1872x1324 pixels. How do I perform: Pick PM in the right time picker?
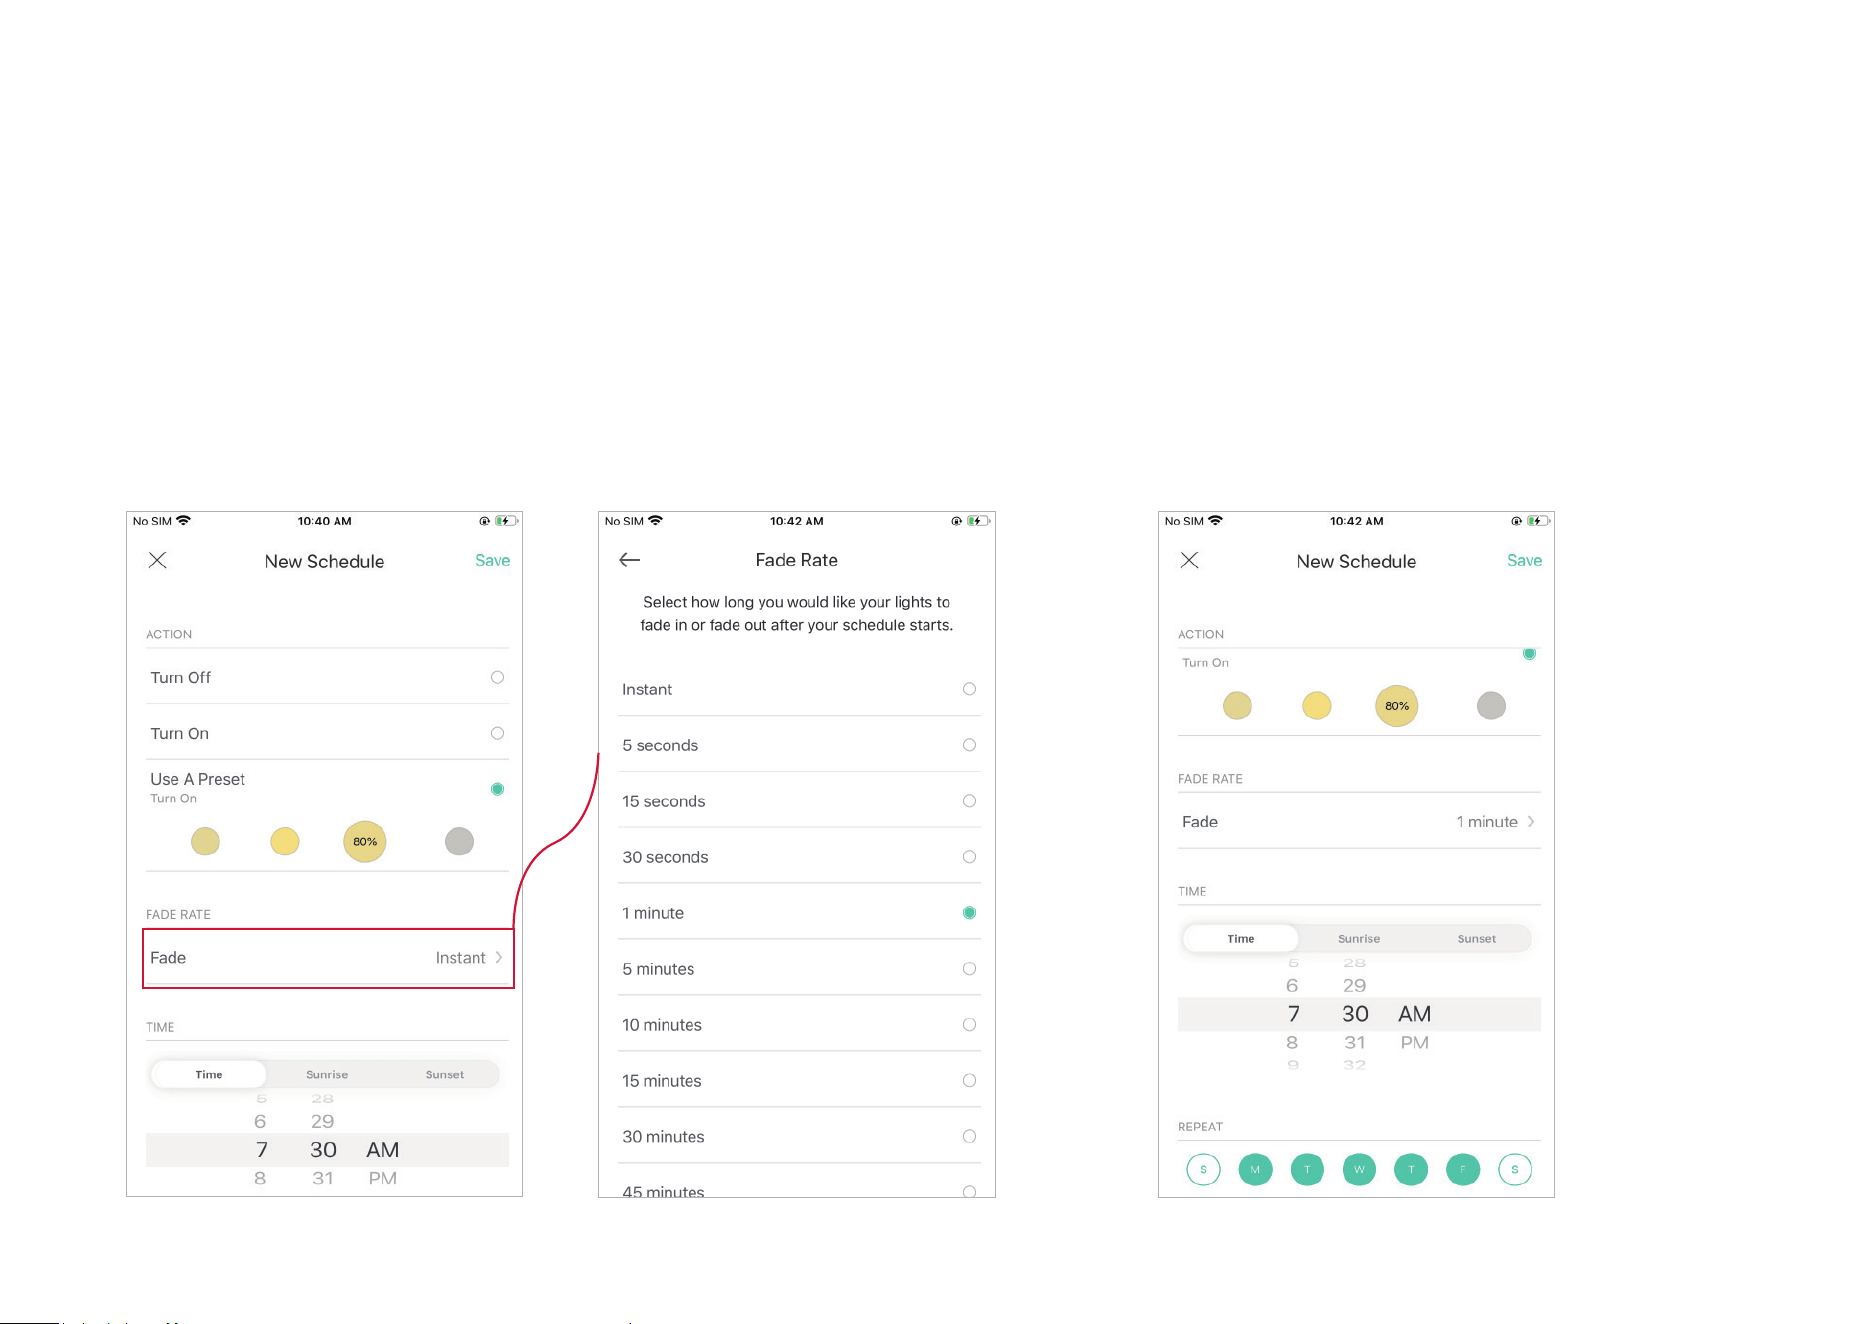coord(1414,1042)
